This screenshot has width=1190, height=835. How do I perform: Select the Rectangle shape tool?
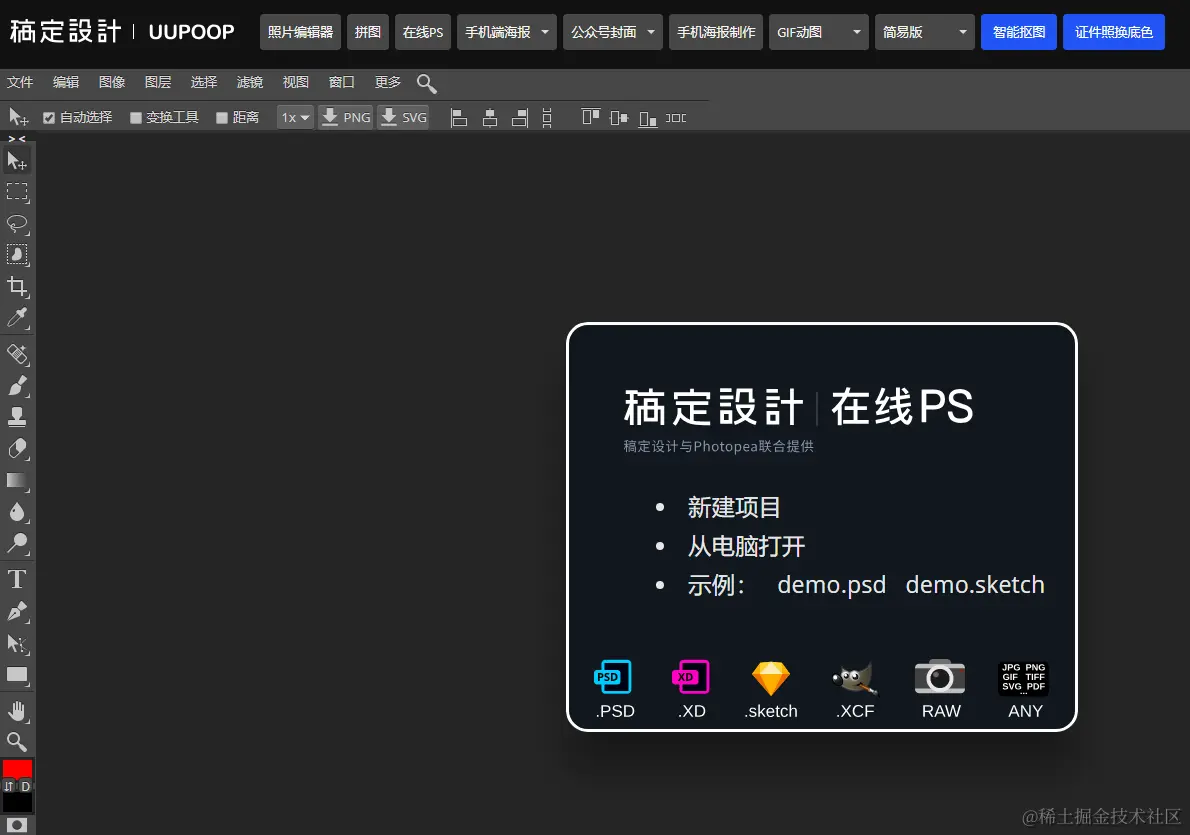click(17, 675)
